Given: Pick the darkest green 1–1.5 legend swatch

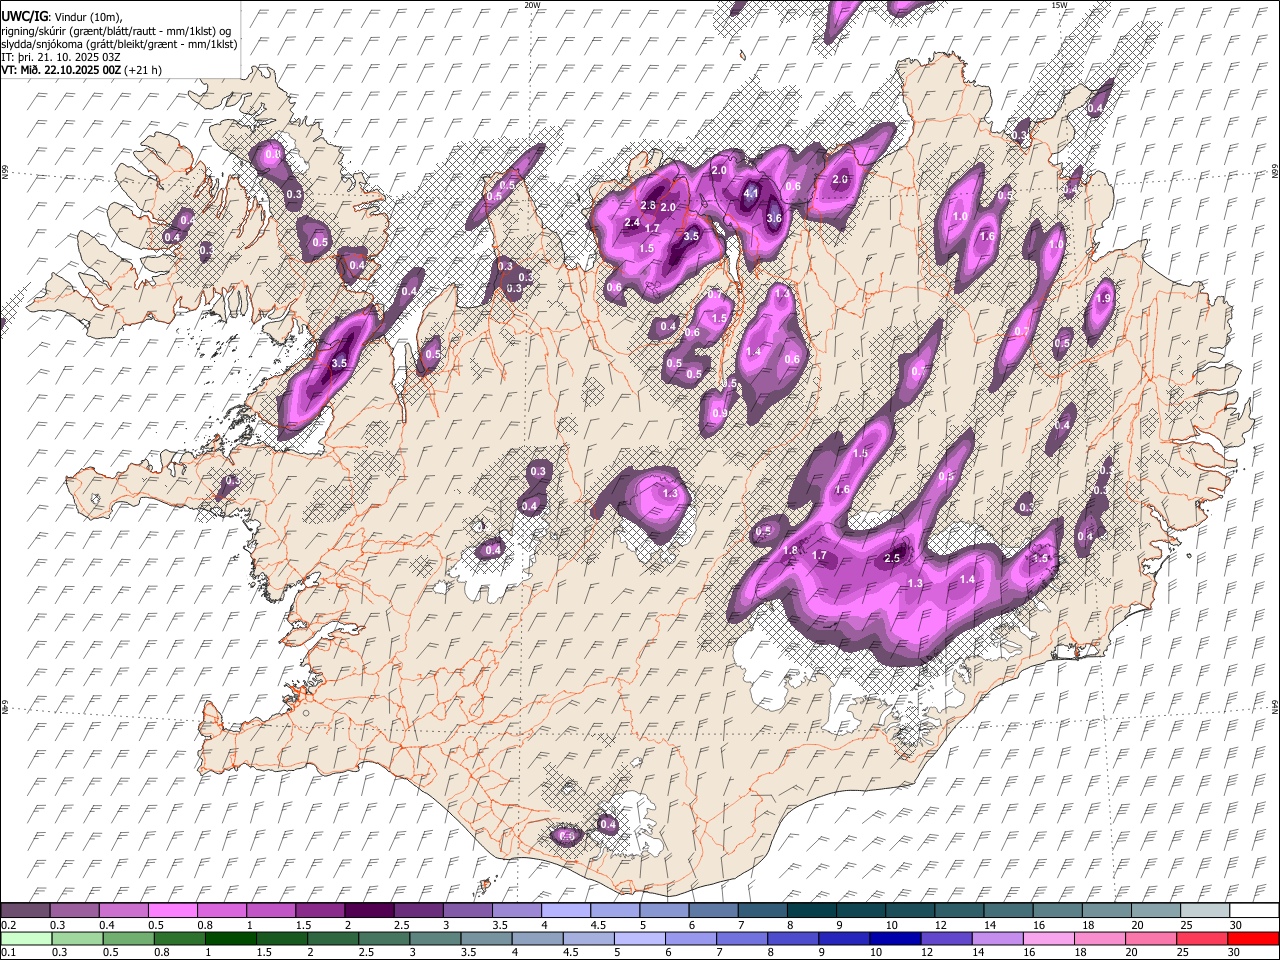Looking at the screenshot, I should [231, 938].
